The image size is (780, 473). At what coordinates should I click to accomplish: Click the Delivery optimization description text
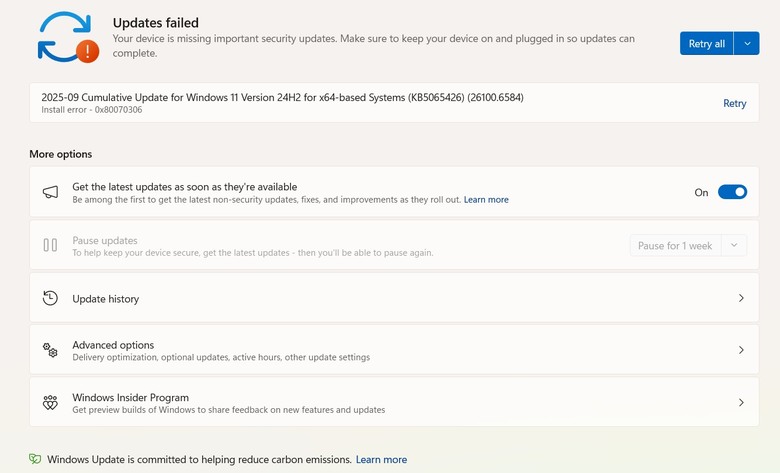pos(221,357)
